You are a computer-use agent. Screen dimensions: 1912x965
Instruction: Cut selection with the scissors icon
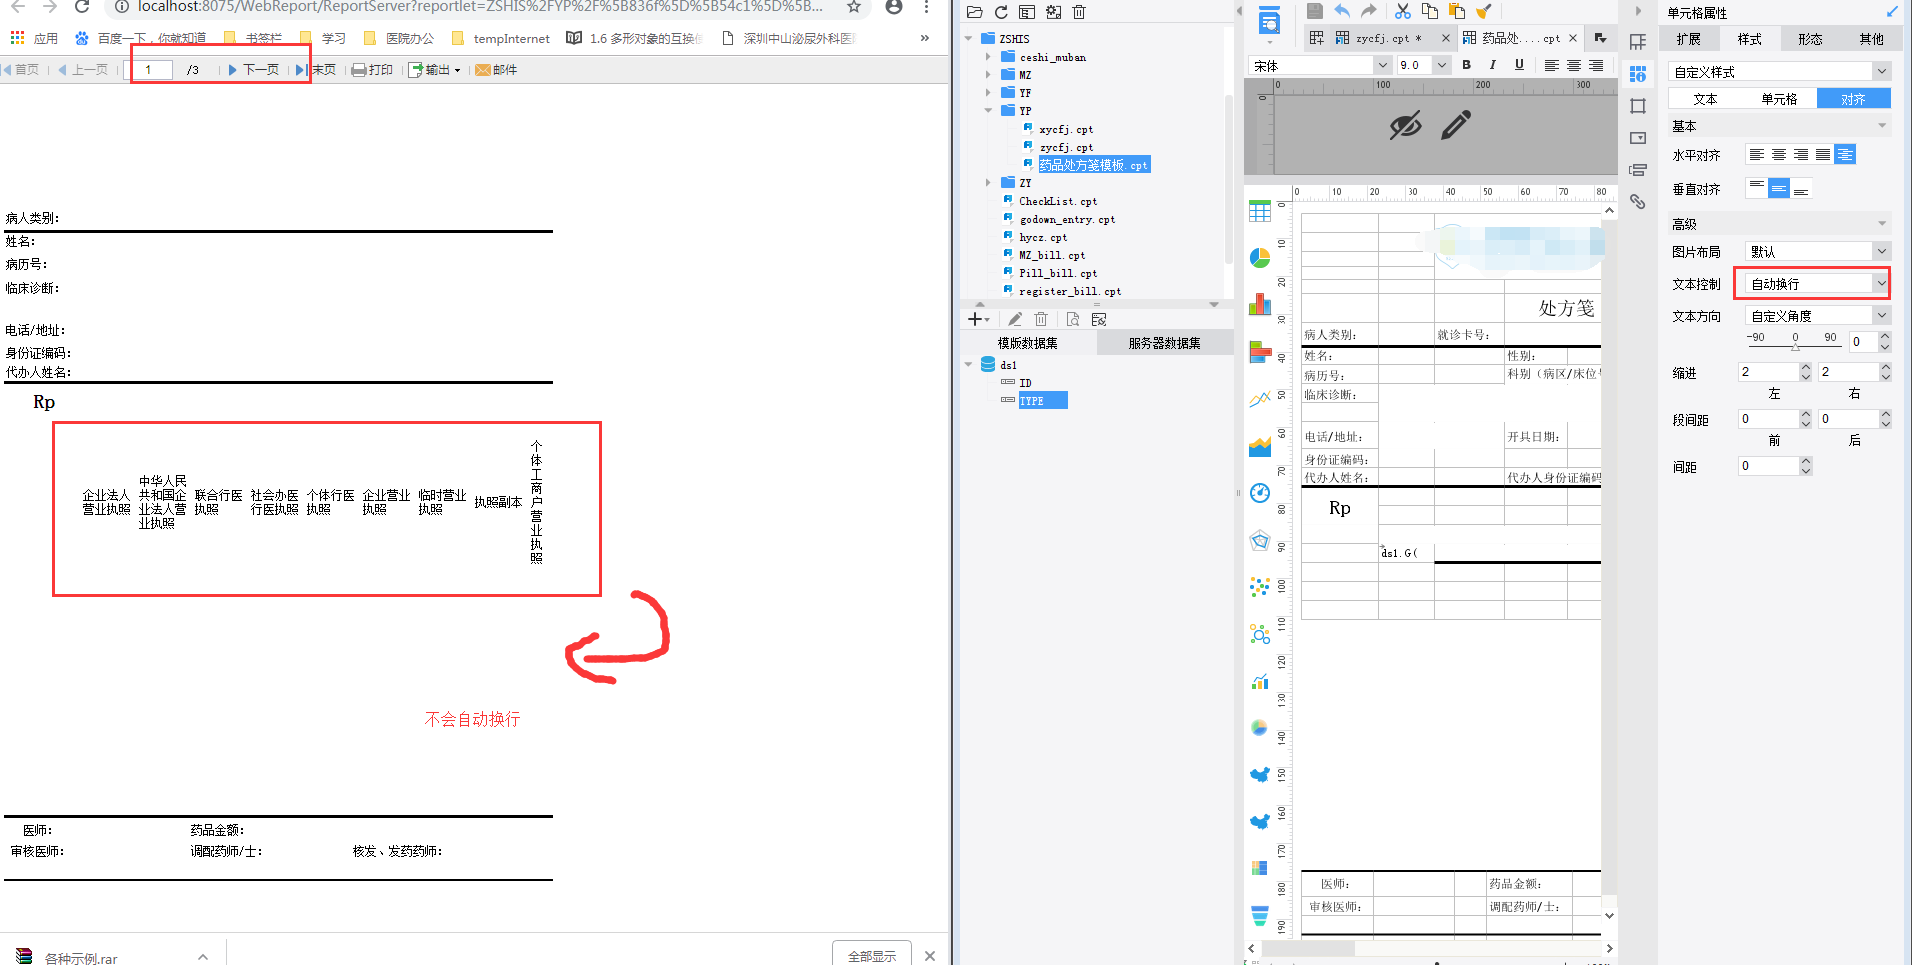pyautogui.click(x=1403, y=11)
